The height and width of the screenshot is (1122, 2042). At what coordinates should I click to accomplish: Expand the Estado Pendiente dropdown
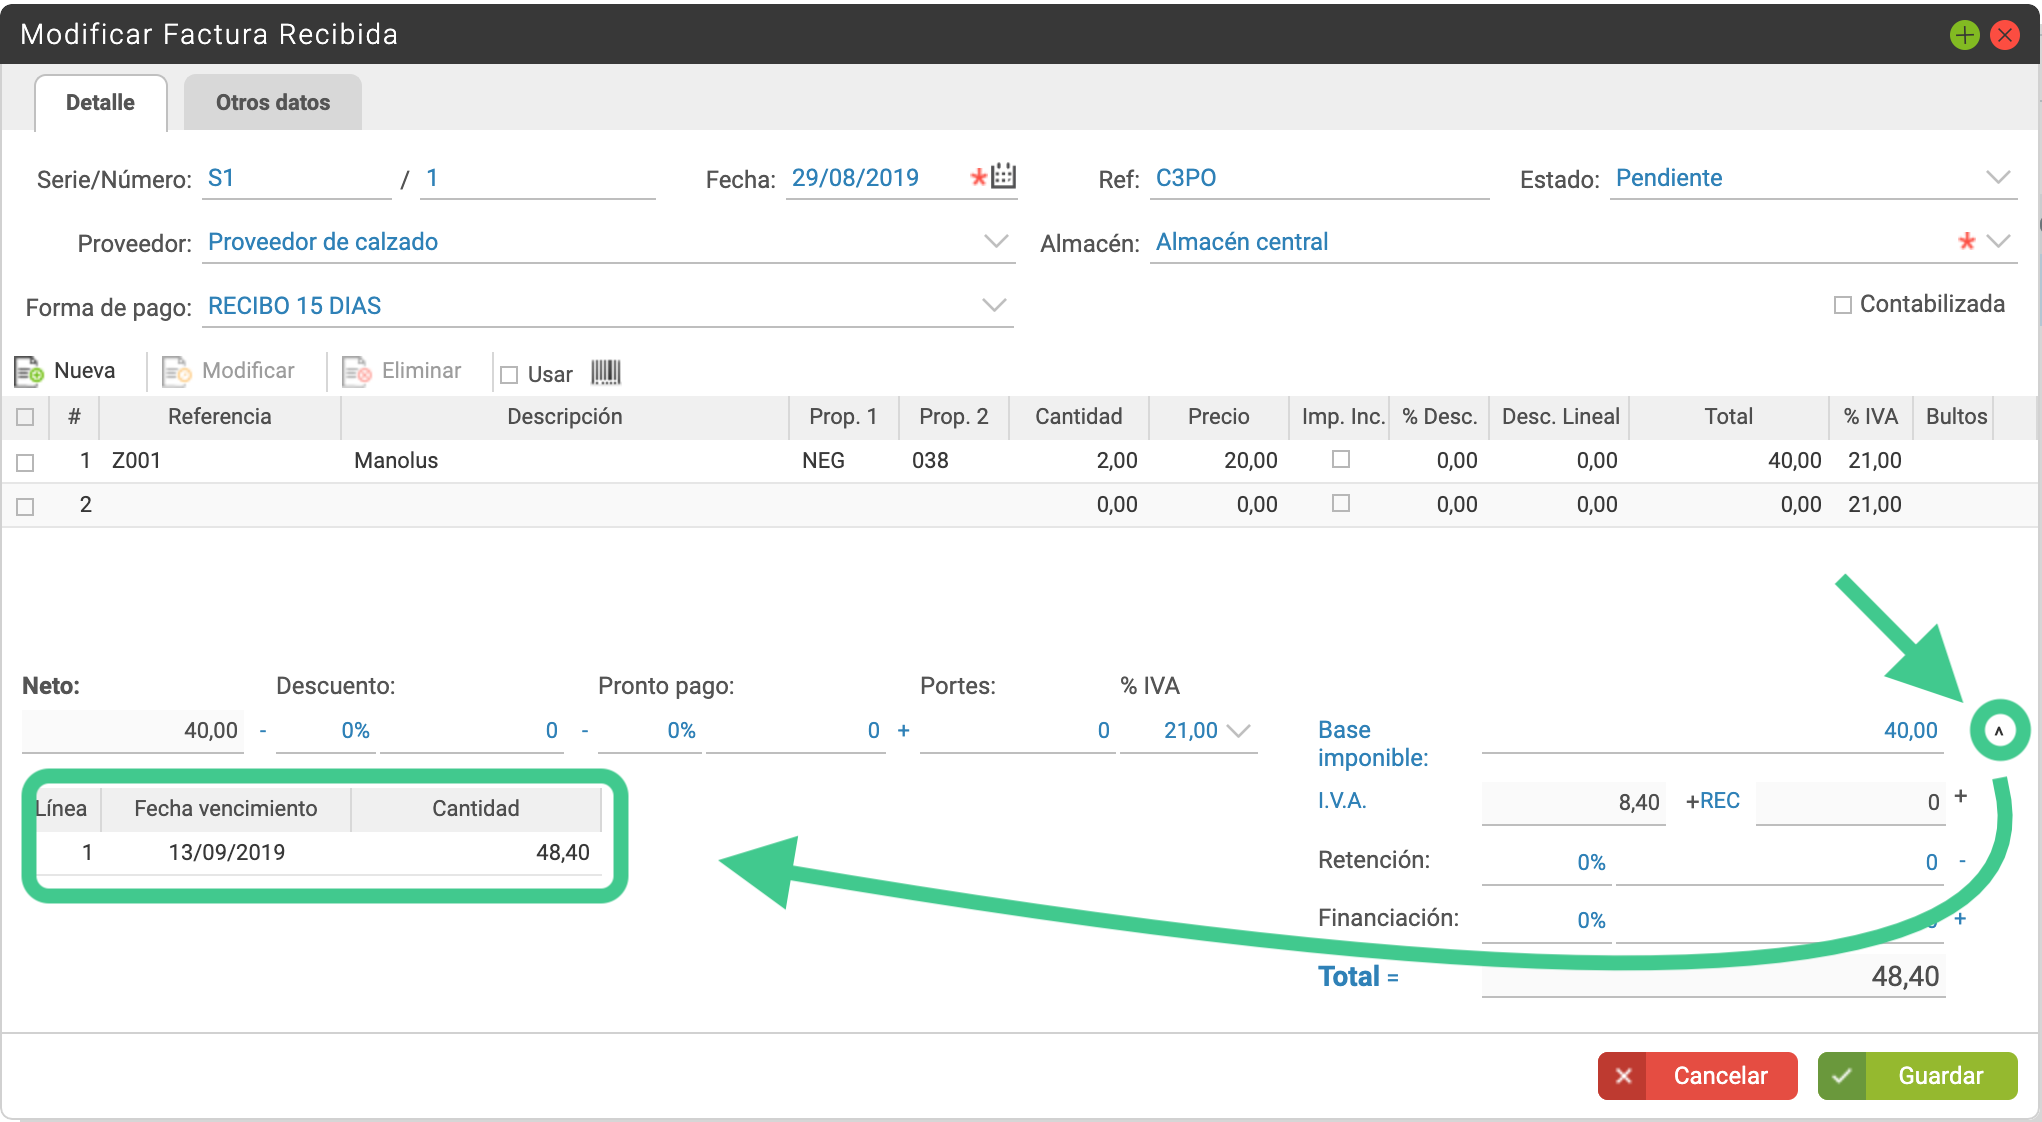[1997, 178]
